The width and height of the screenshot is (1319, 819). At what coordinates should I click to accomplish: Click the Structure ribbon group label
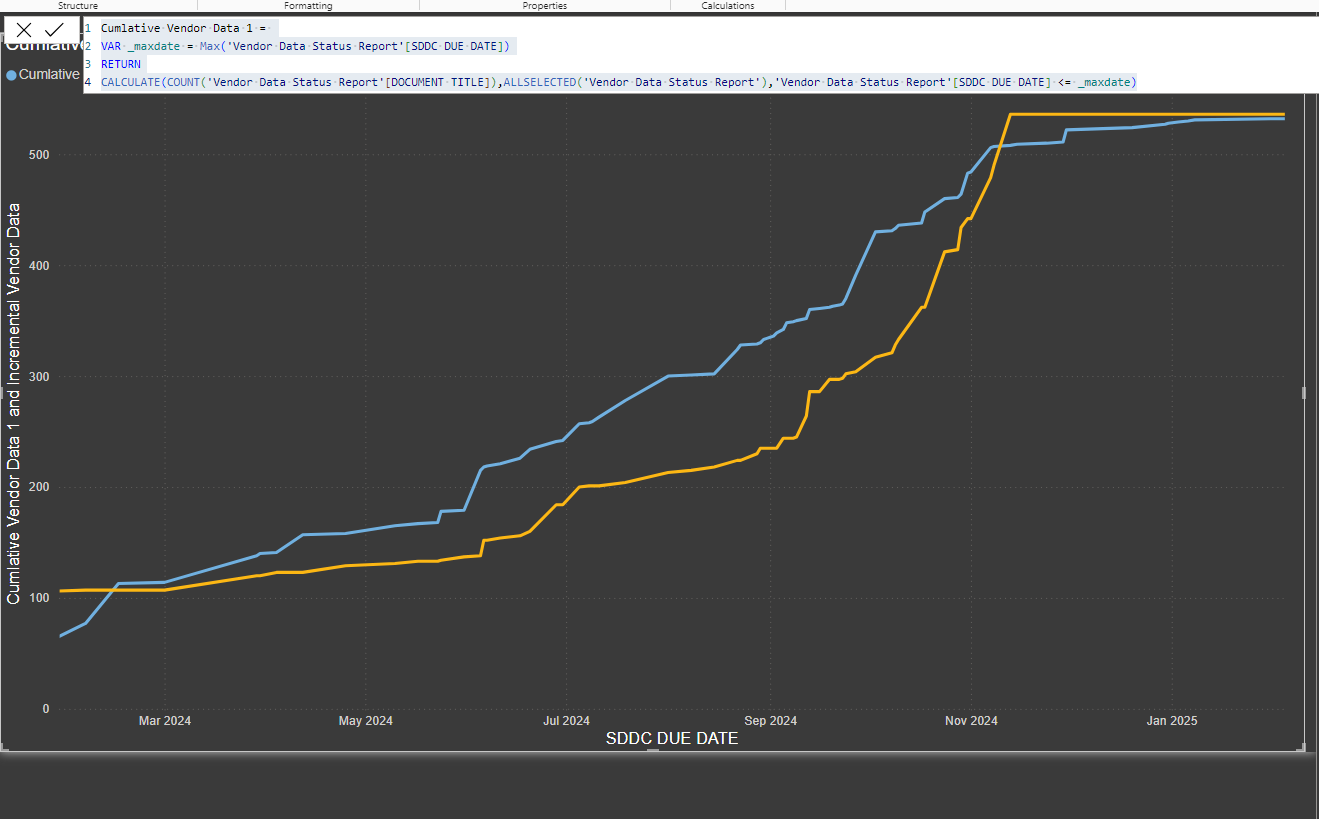pyautogui.click(x=78, y=6)
